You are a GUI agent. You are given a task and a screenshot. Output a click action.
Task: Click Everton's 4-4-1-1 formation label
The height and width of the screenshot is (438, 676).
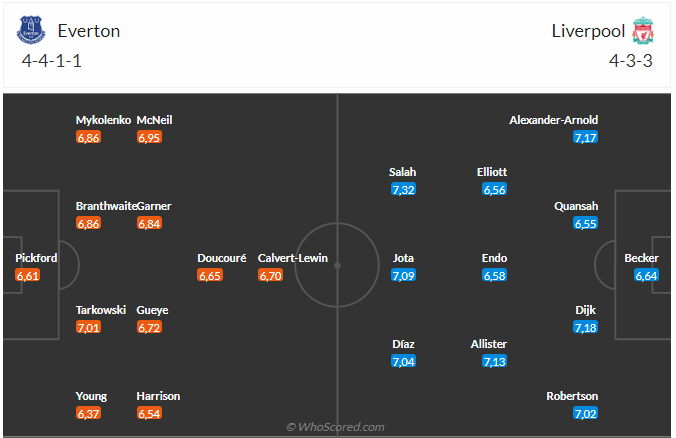(52, 60)
